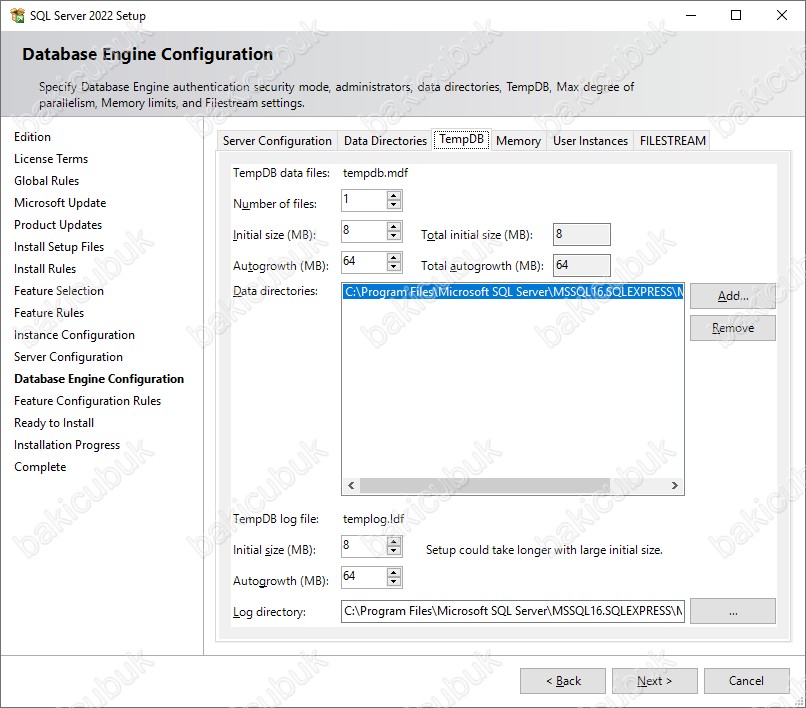
Task: Click Instance Configuration in the step list
Action: (74, 335)
